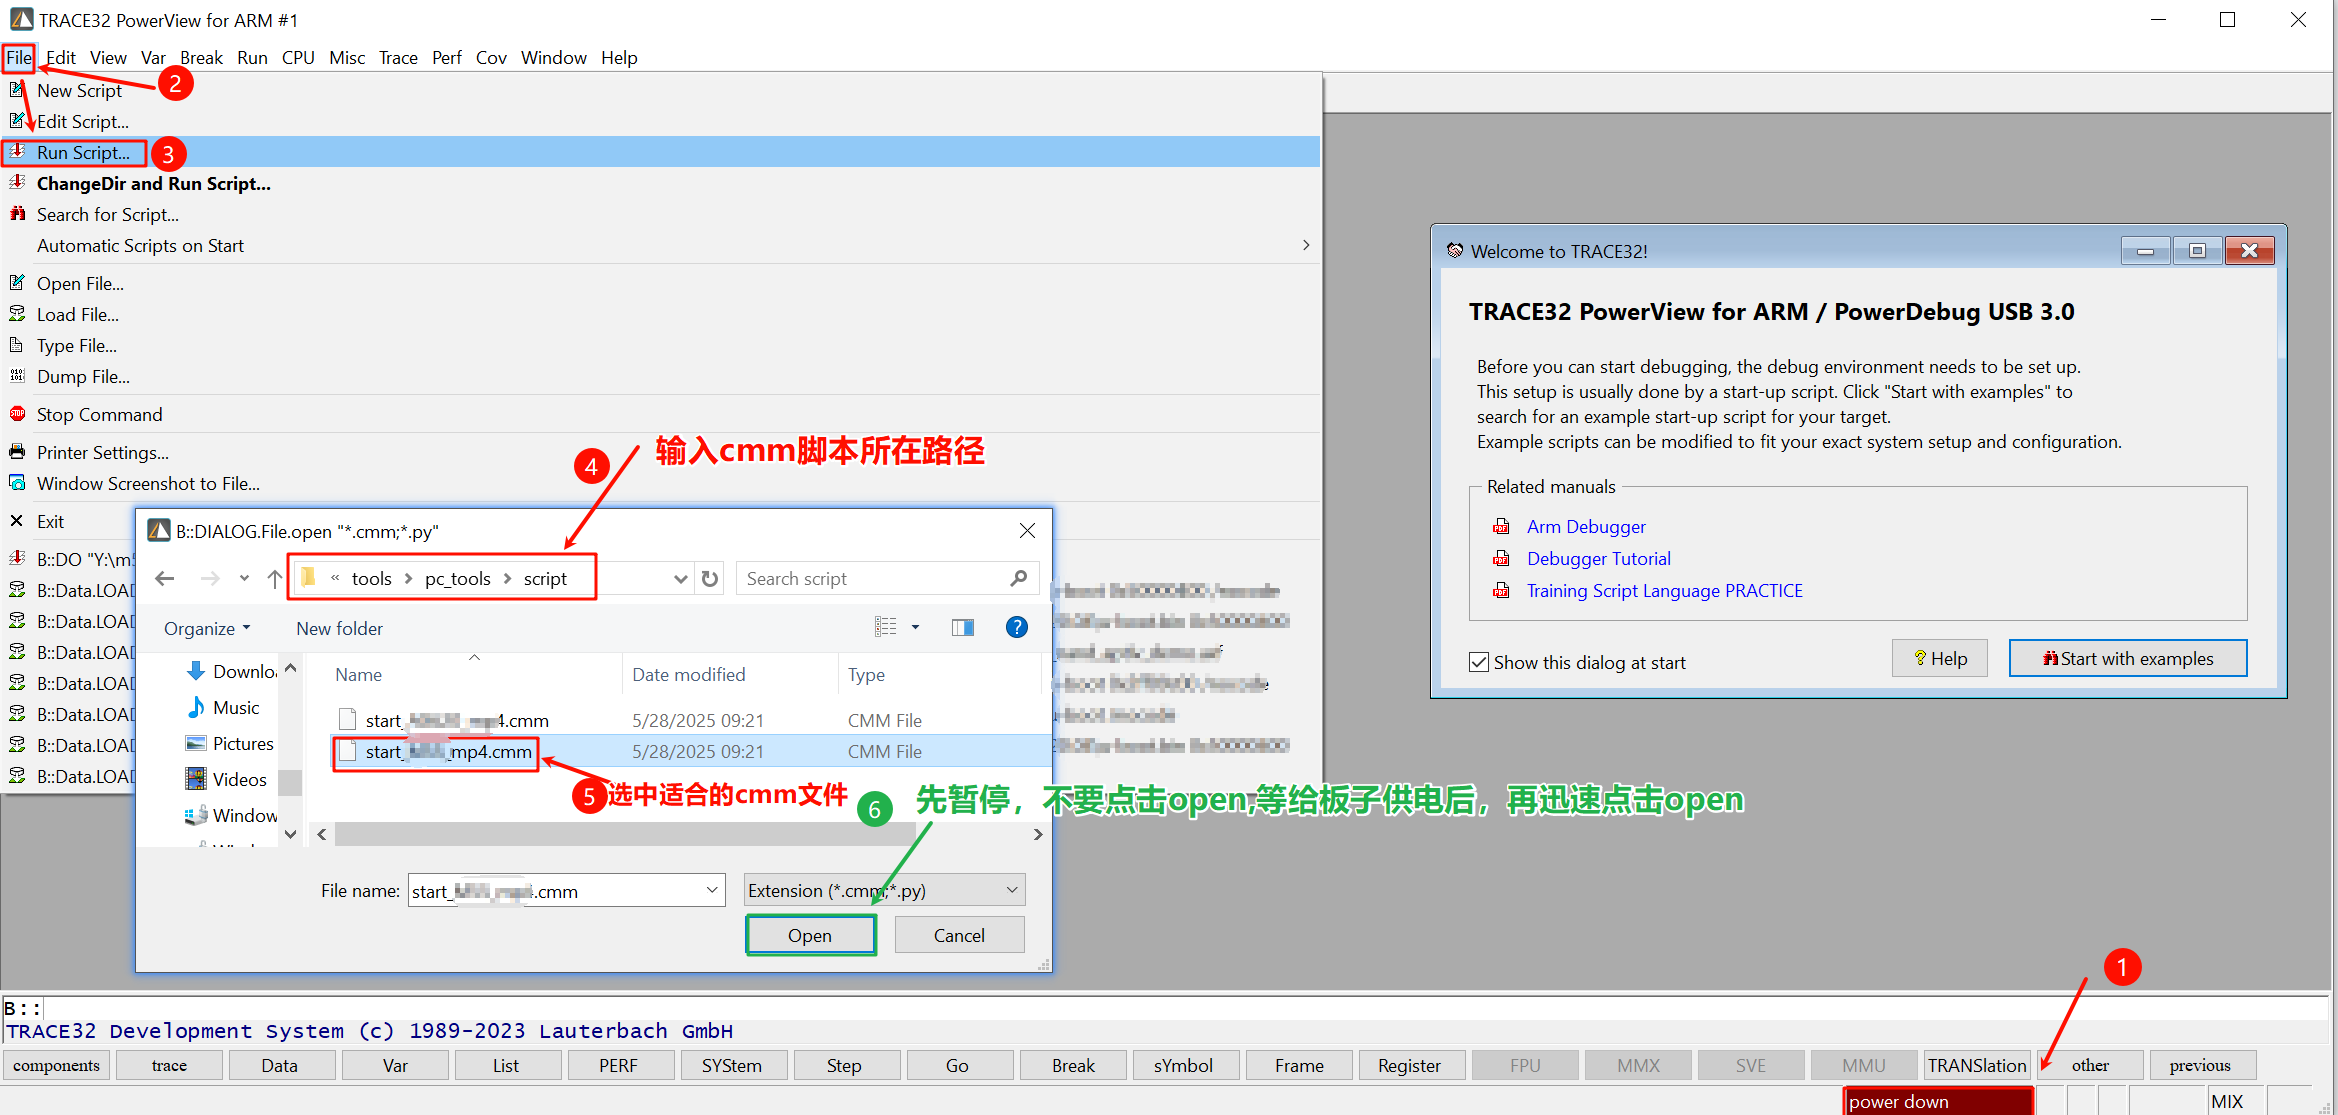Screen dimensions: 2338x1115
Task: Click the refresh icon in file dialog
Action: [710, 579]
